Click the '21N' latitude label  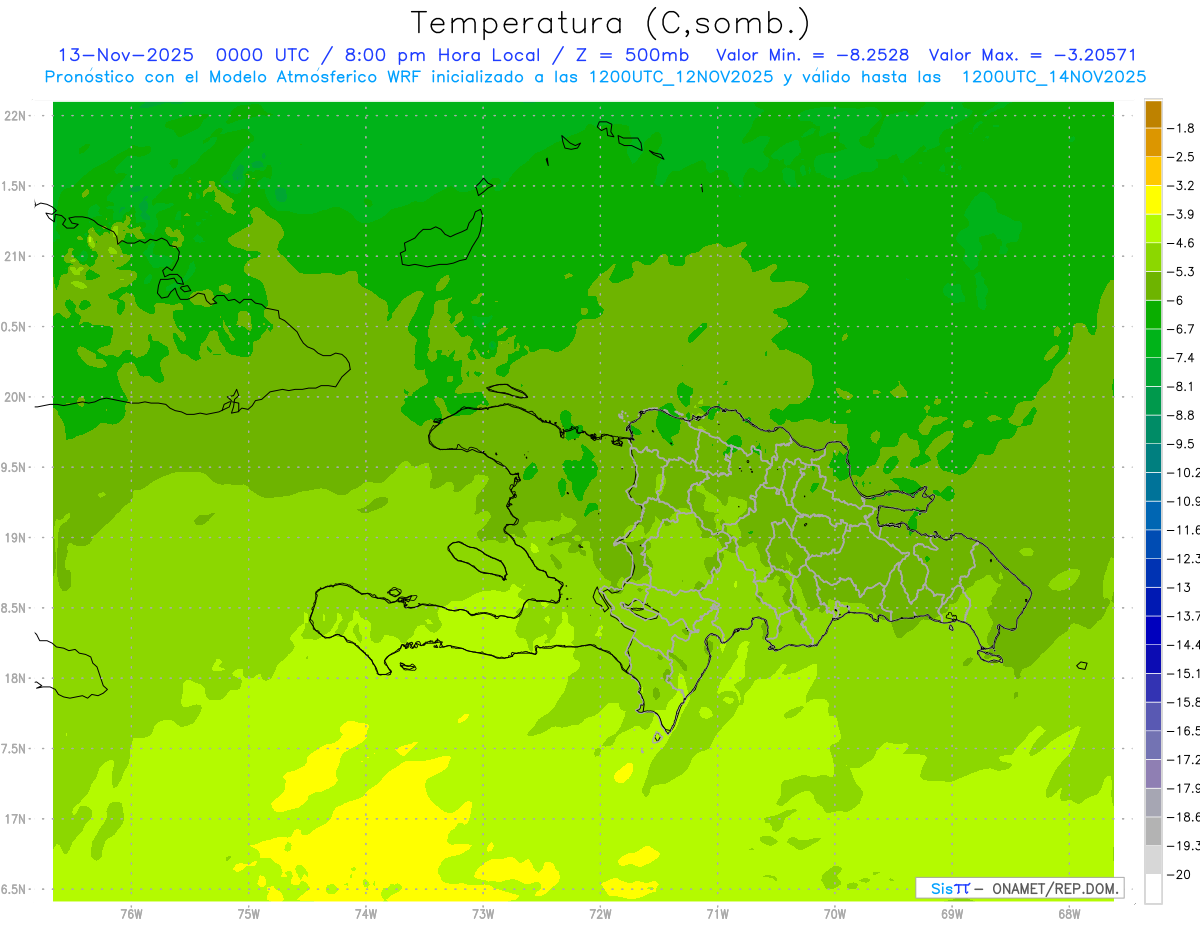(17, 256)
